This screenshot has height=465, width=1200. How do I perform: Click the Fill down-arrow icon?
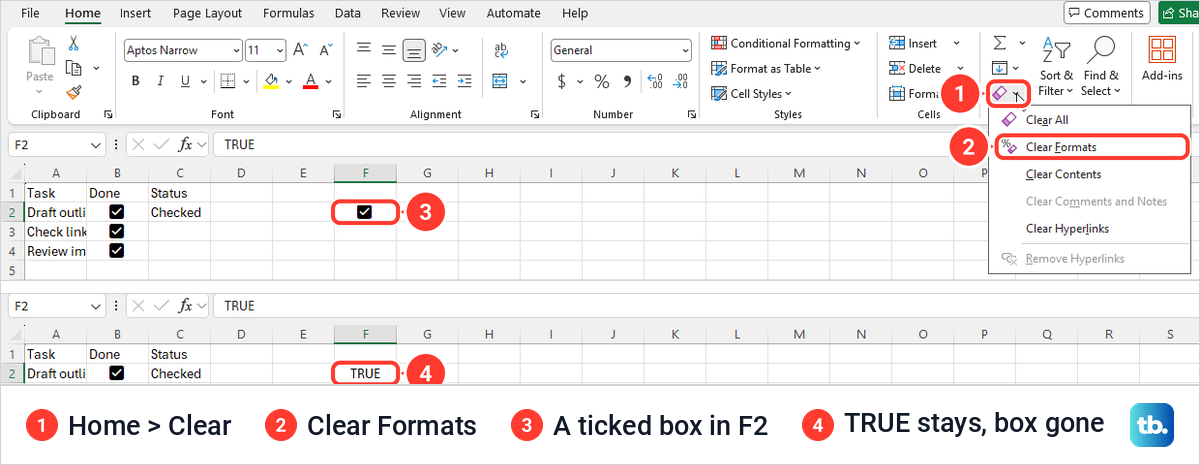[1000, 68]
